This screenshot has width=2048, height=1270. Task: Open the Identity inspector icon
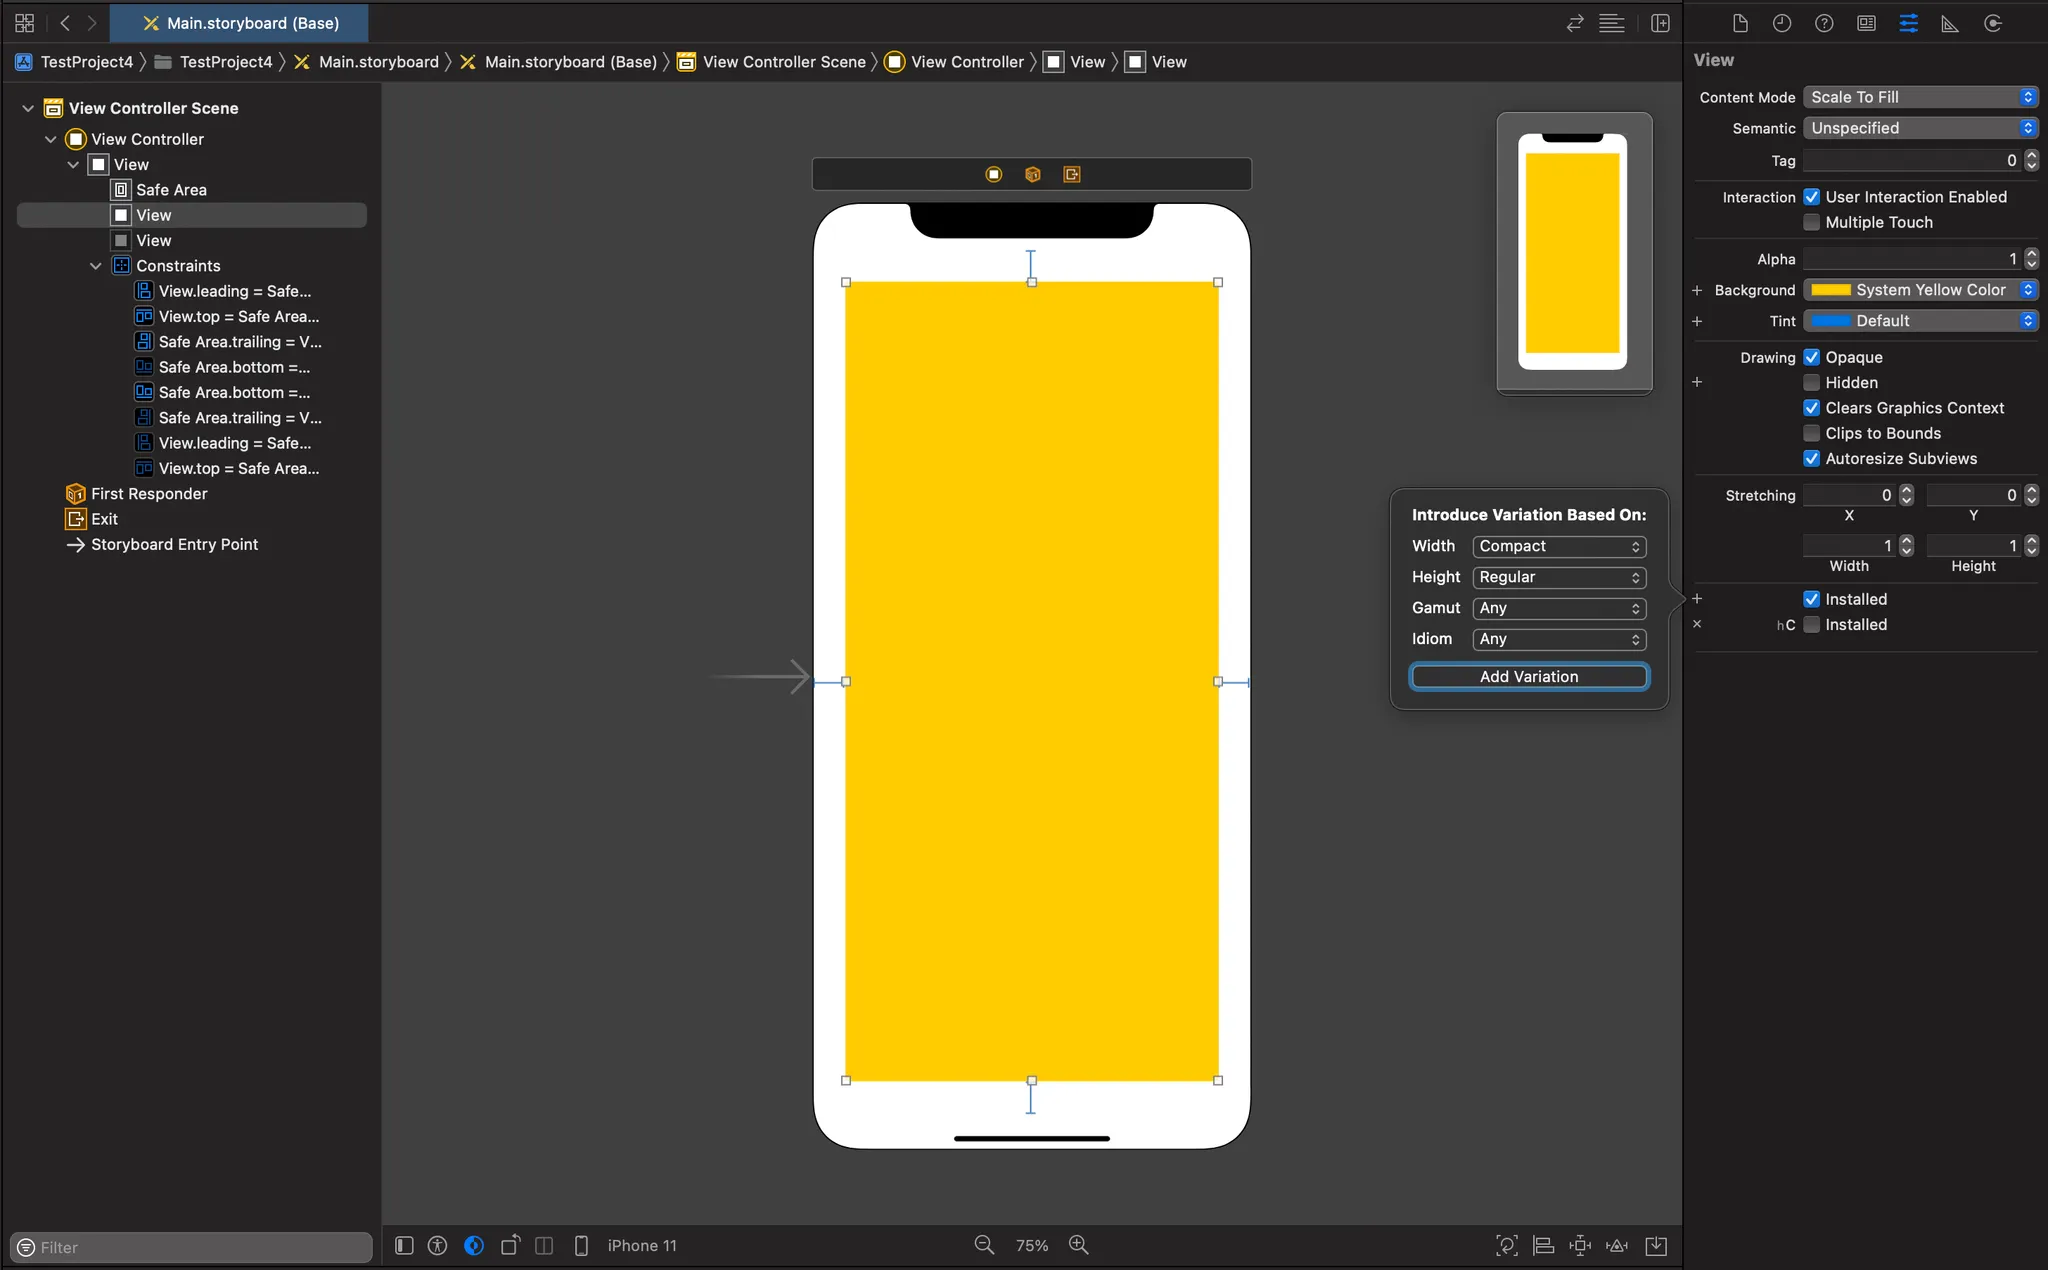coord(1866,23)
